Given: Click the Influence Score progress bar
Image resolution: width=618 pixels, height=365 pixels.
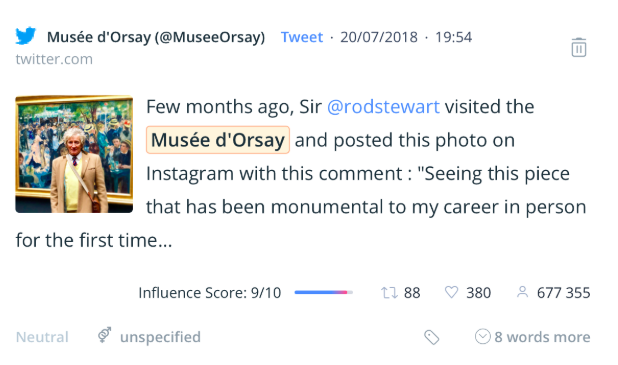Looking at the screenshot, I should pos(324,292).
